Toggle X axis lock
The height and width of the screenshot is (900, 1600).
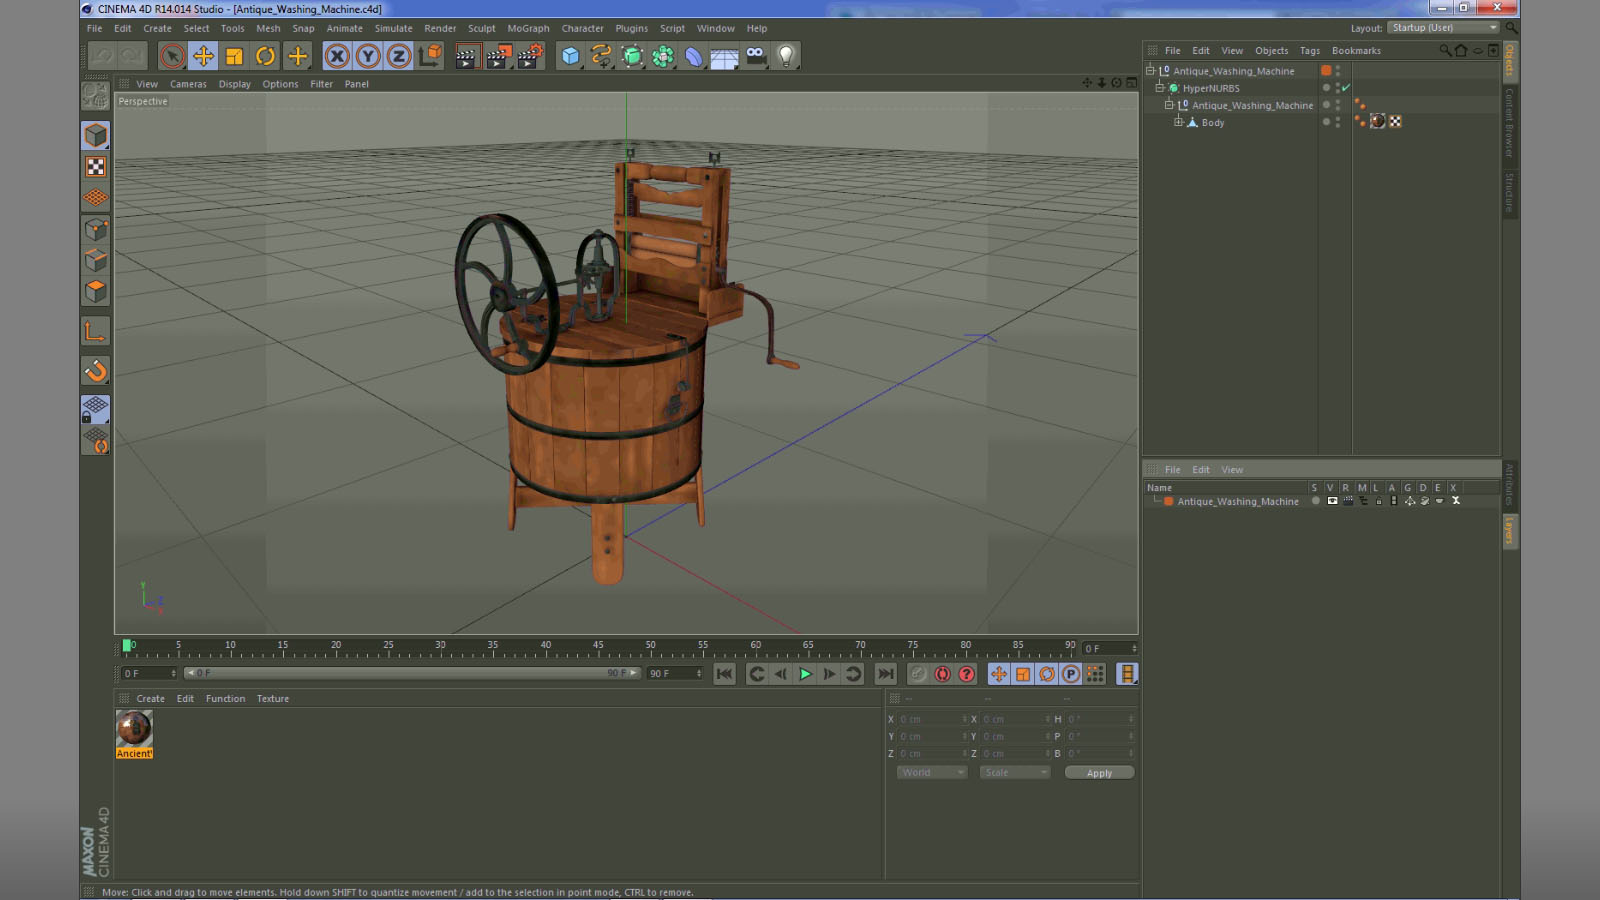point(337,56)
